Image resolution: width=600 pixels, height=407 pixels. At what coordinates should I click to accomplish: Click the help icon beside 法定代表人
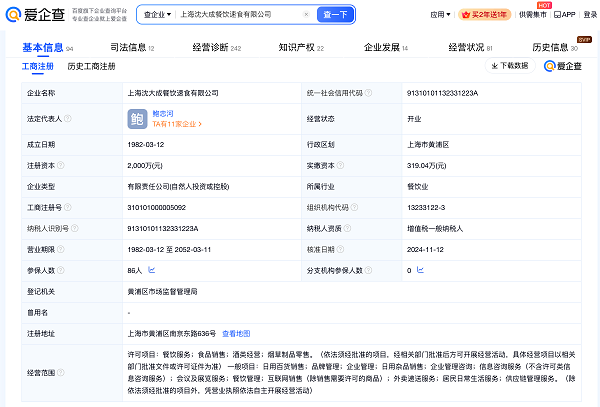[x=66, y=119]
